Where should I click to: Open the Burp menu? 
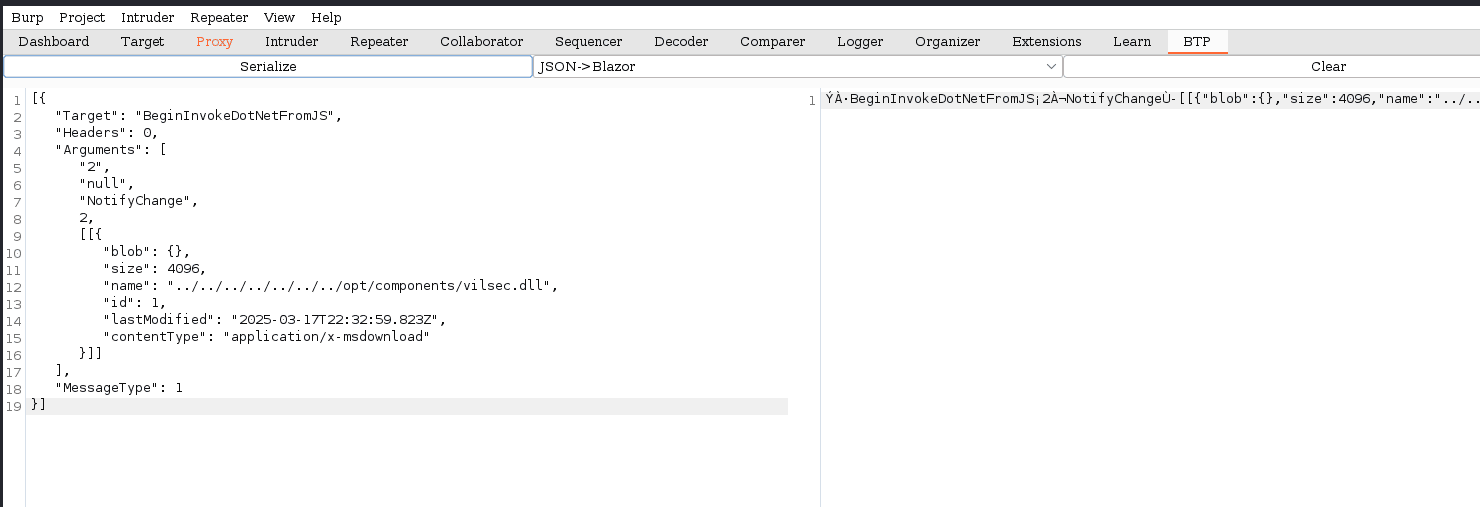[27, 18]
